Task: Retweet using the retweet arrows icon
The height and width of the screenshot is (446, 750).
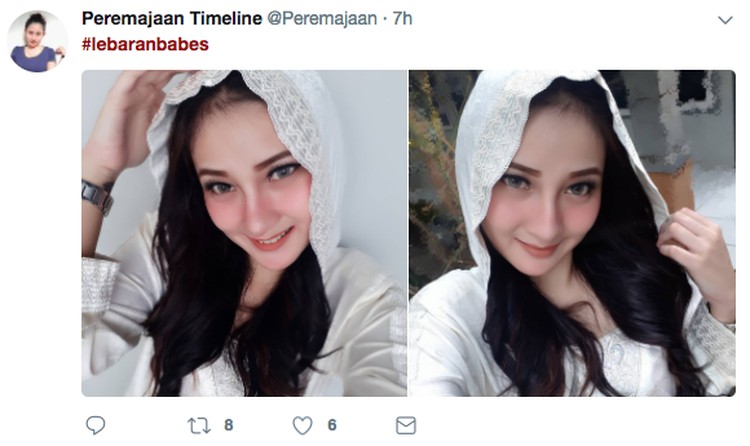Action: coord(198,425)
